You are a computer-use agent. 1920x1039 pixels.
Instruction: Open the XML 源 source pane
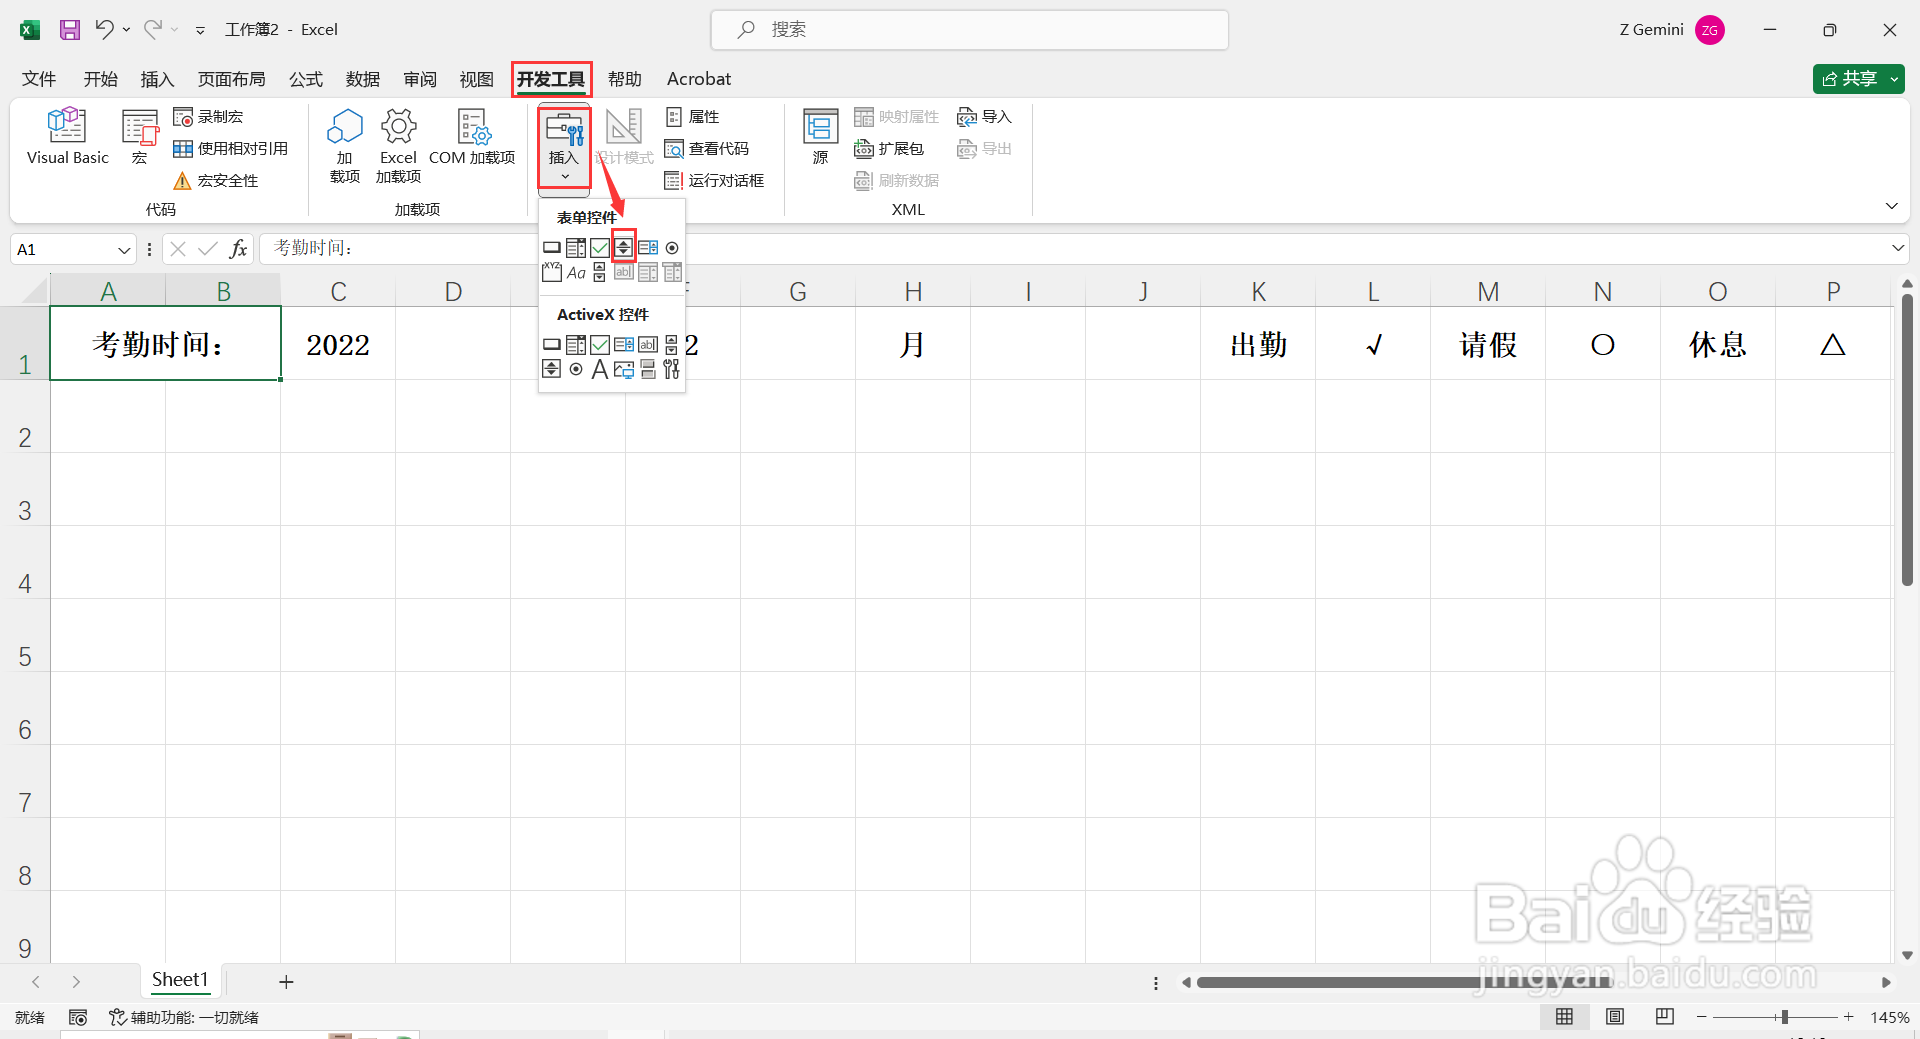coord(821,137)
